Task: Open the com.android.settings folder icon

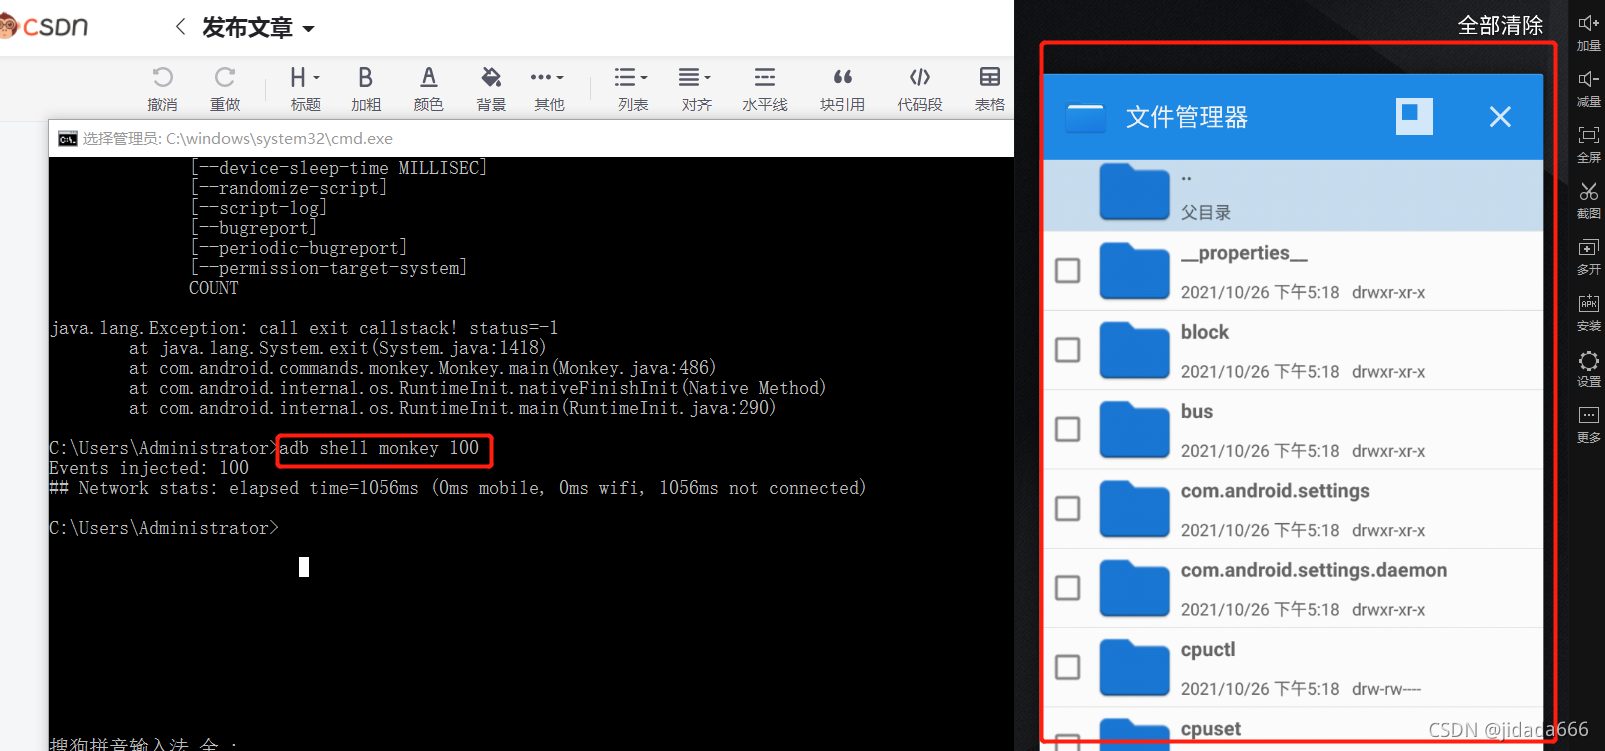Action: [x=1134, y=508]
